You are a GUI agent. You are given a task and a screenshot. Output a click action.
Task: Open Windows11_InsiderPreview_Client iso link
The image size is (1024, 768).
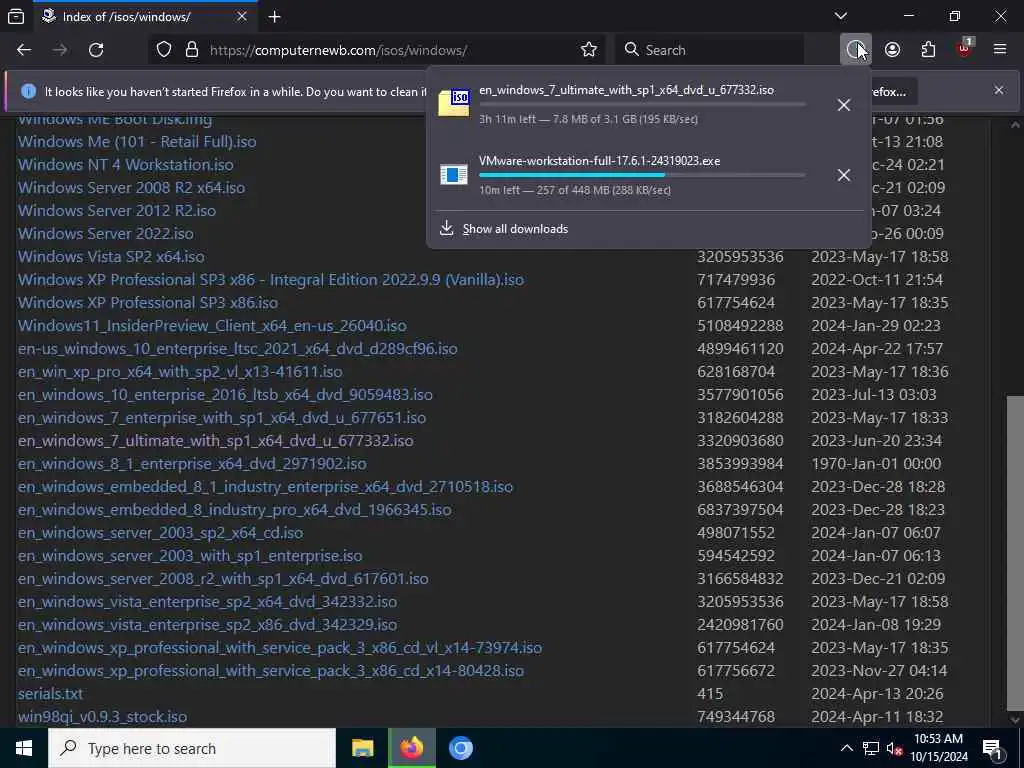pyautogui.click(x=212, y=325)
